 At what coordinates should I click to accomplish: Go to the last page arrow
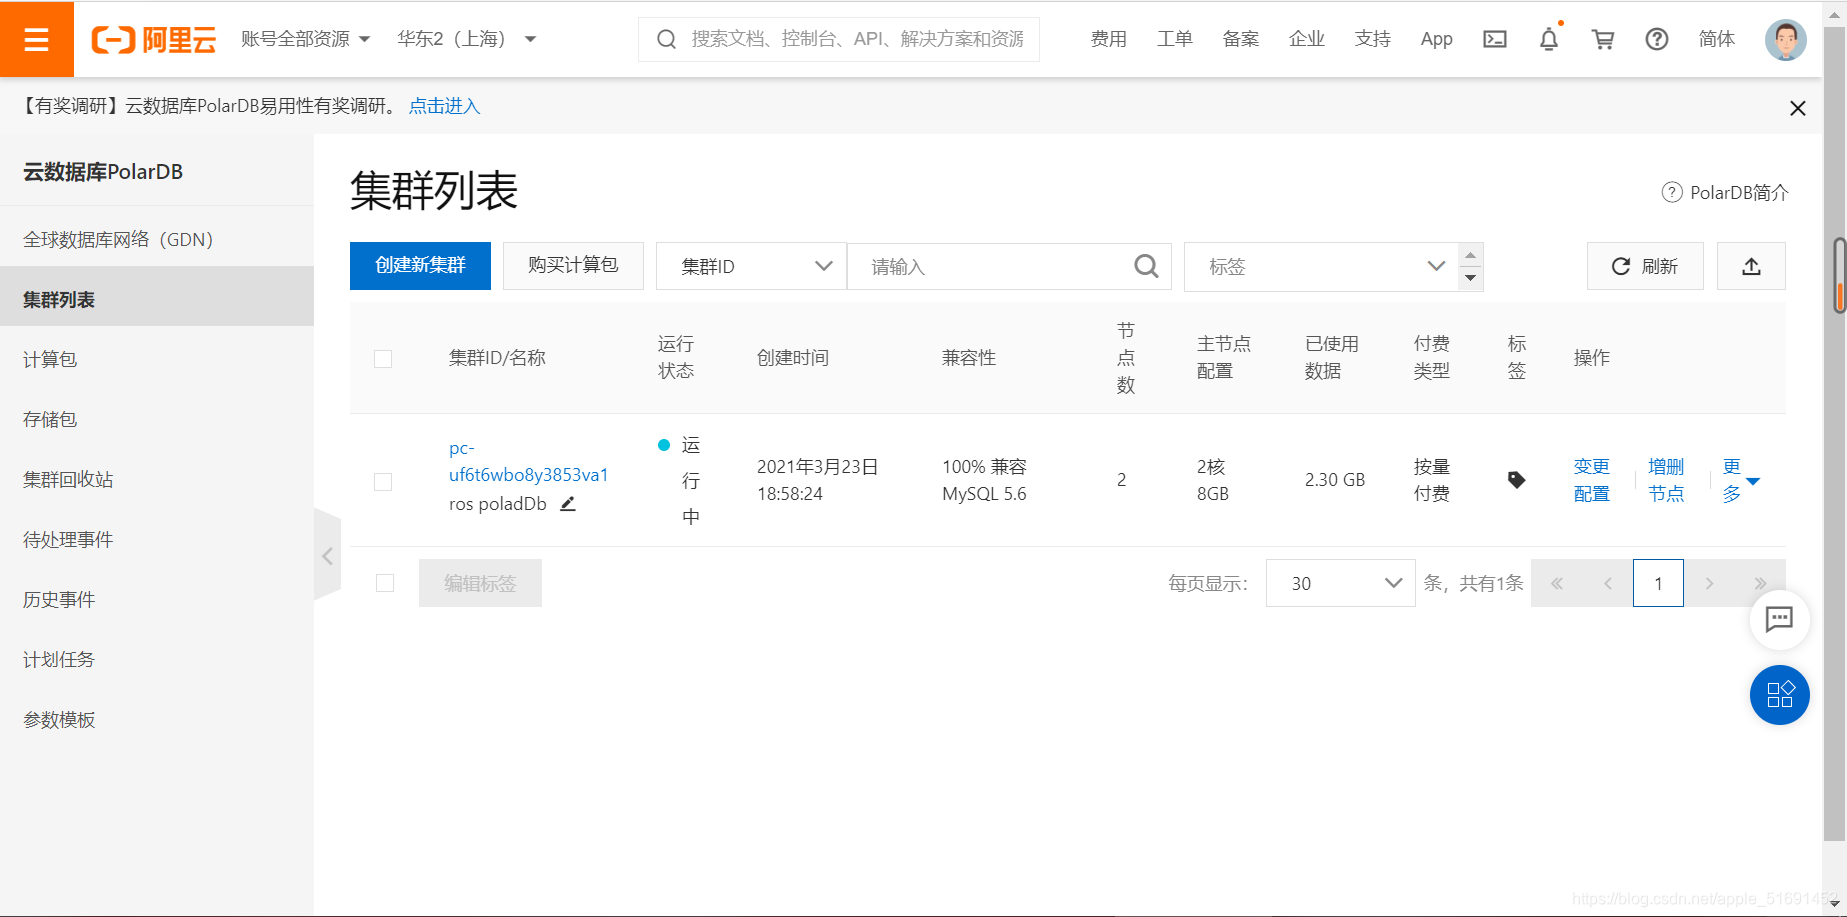(x=1761, y=583)
